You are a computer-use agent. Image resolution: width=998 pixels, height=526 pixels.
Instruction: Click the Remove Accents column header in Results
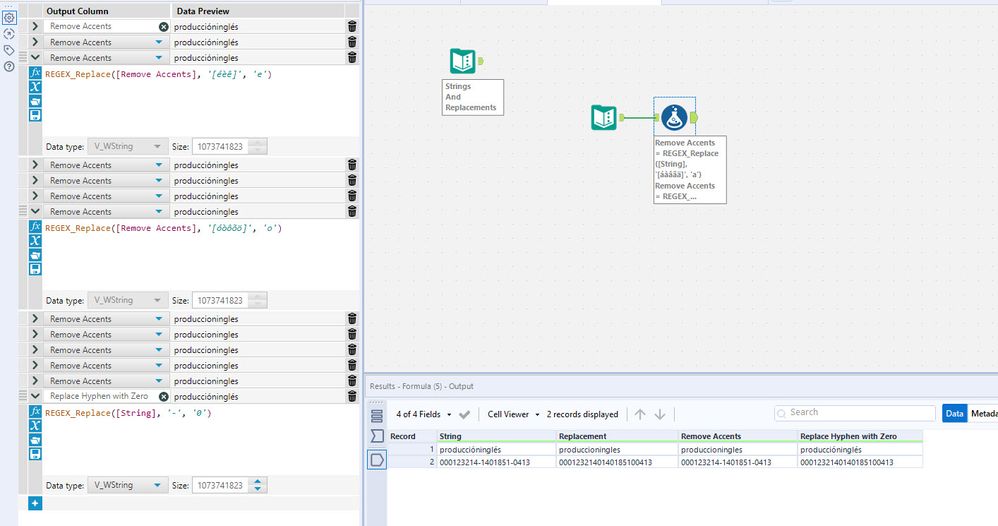738,436
